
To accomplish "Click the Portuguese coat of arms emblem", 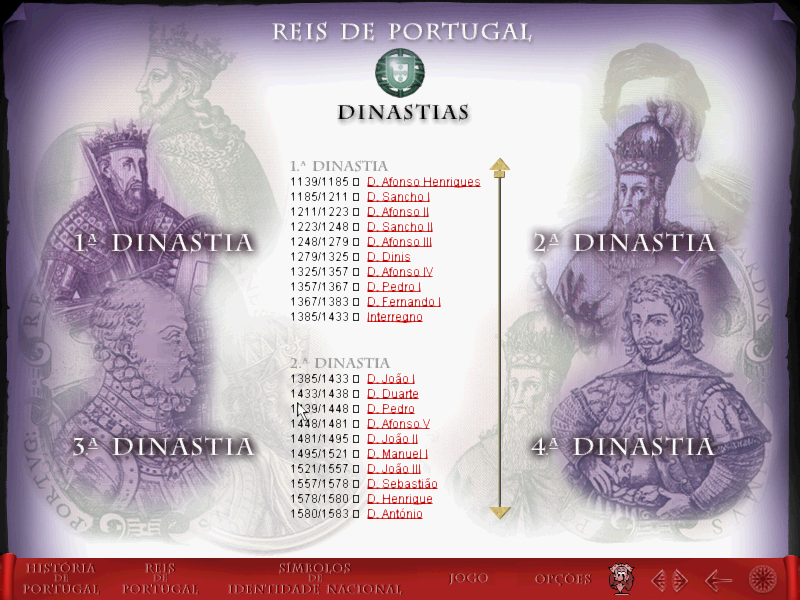I will (x=399, y=72).
